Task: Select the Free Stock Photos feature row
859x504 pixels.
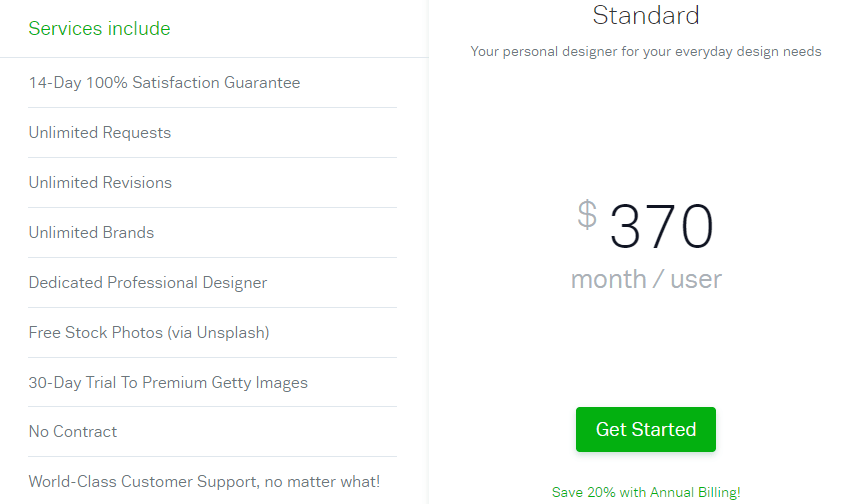Action: (149, 333)
